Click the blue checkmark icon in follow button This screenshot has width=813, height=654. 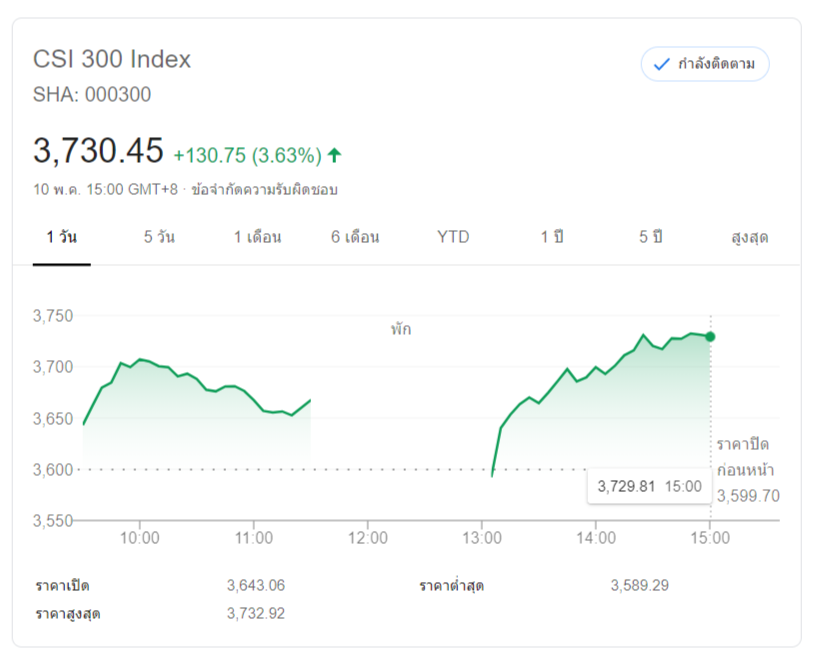click(x=660, y=64)
